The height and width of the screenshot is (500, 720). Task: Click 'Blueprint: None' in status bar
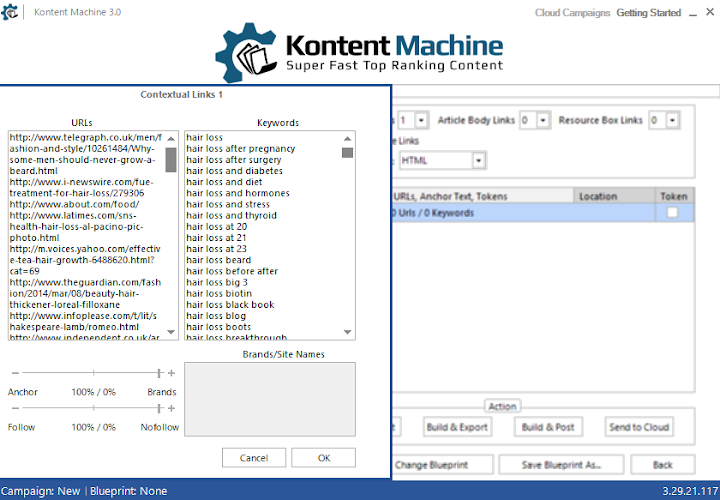(x=129, y=491)
